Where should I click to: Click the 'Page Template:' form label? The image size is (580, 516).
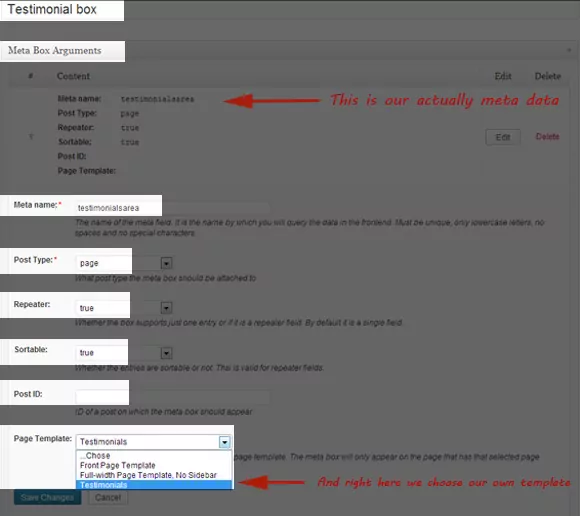pos(43,438)
